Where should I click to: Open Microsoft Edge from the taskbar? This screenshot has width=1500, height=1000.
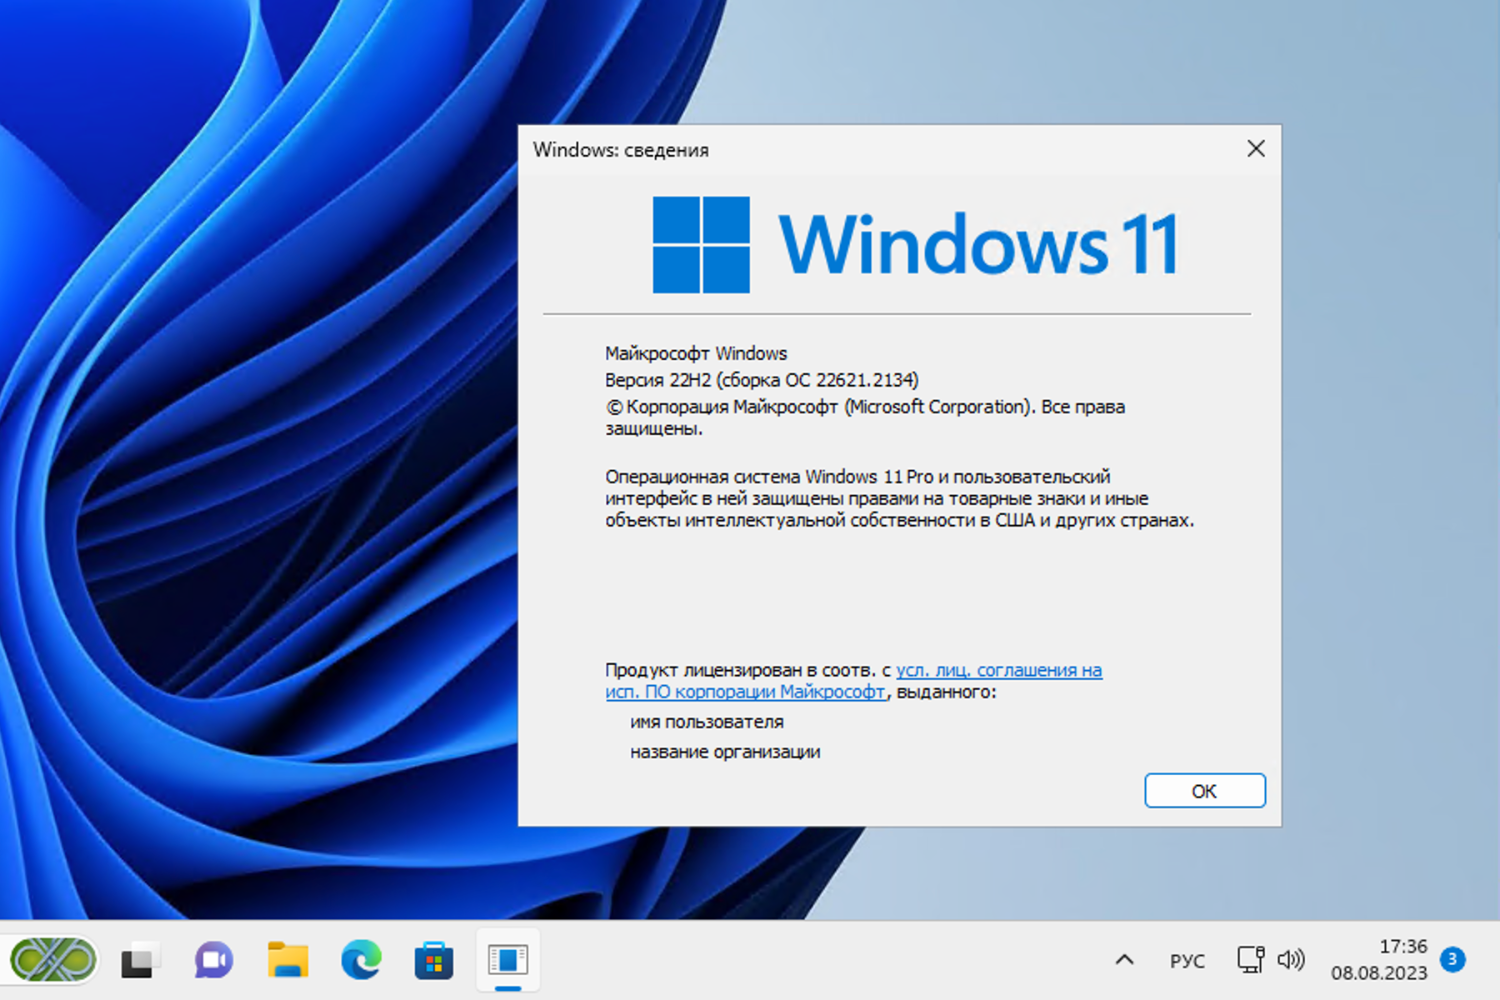361,960
